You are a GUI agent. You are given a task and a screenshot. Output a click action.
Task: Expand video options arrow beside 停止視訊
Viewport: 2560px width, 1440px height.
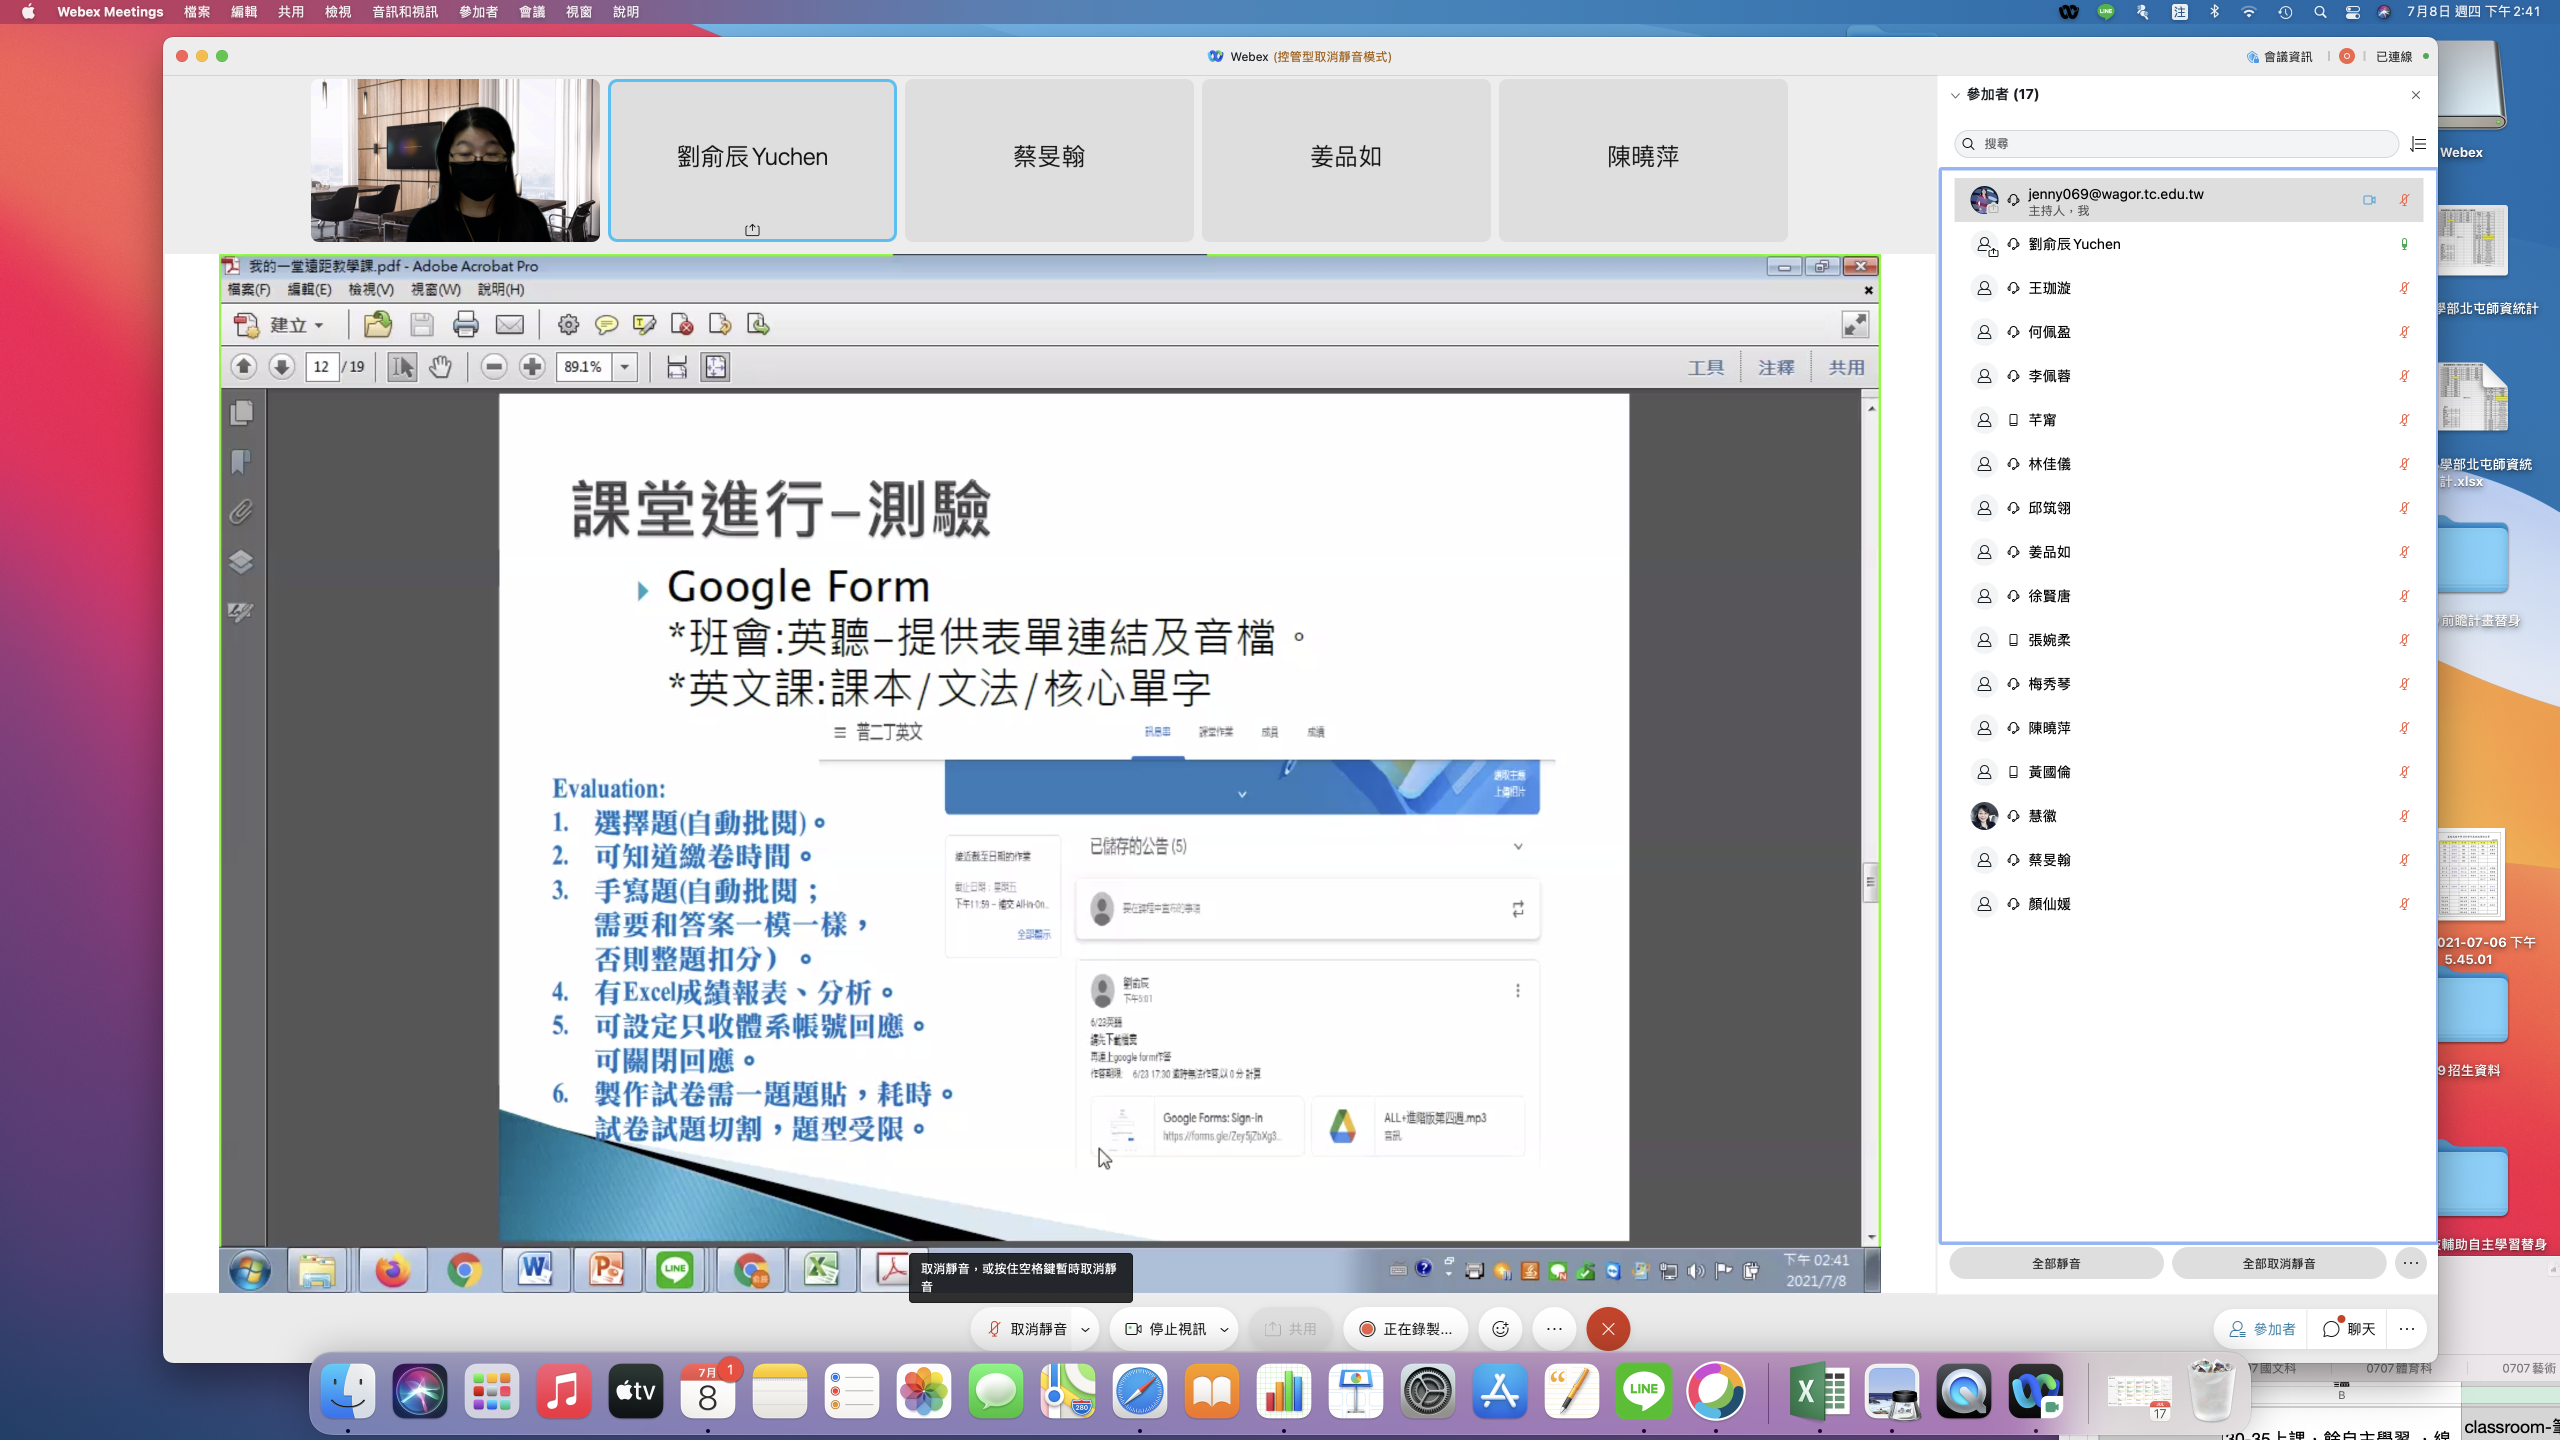pyautogui.click(x=1224, y=1330)
